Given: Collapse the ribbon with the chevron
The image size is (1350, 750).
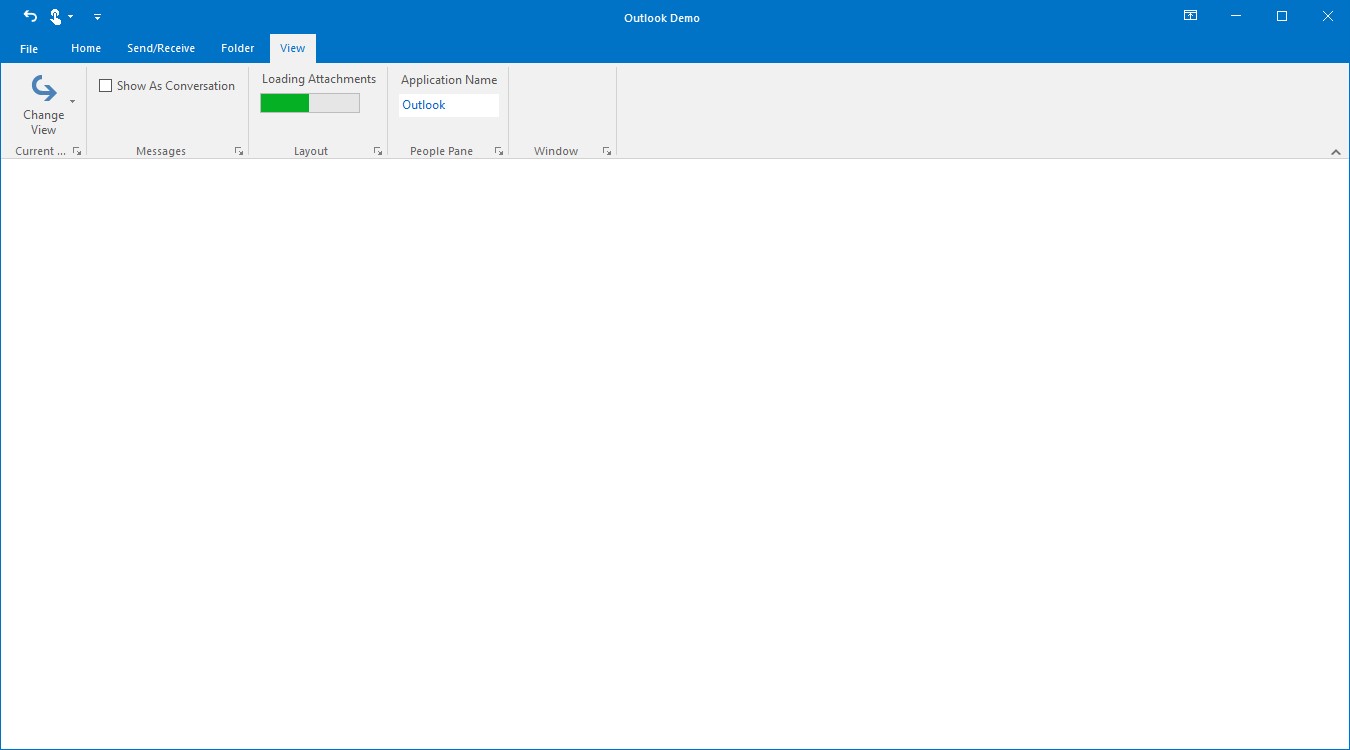Looking at the screenshot, I should (x=1336, y=152).
